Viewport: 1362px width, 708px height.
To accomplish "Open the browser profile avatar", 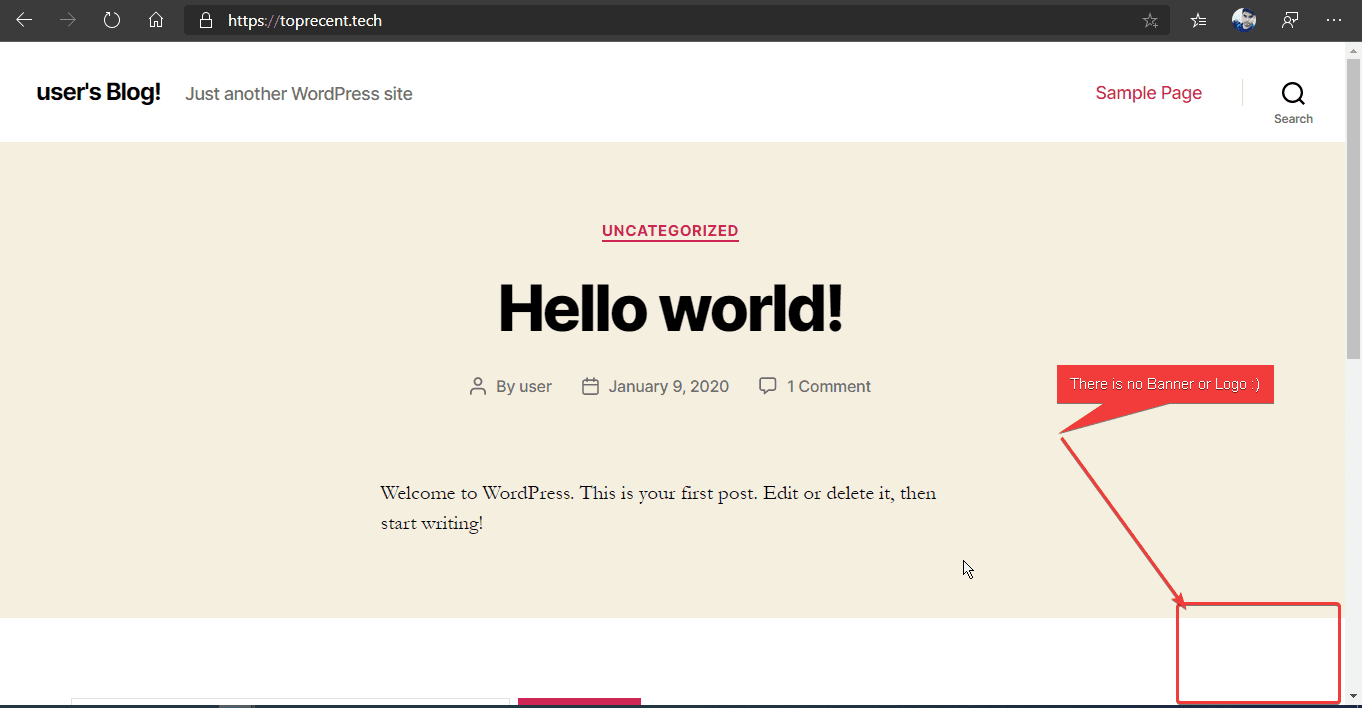I will click(1244, 19).
